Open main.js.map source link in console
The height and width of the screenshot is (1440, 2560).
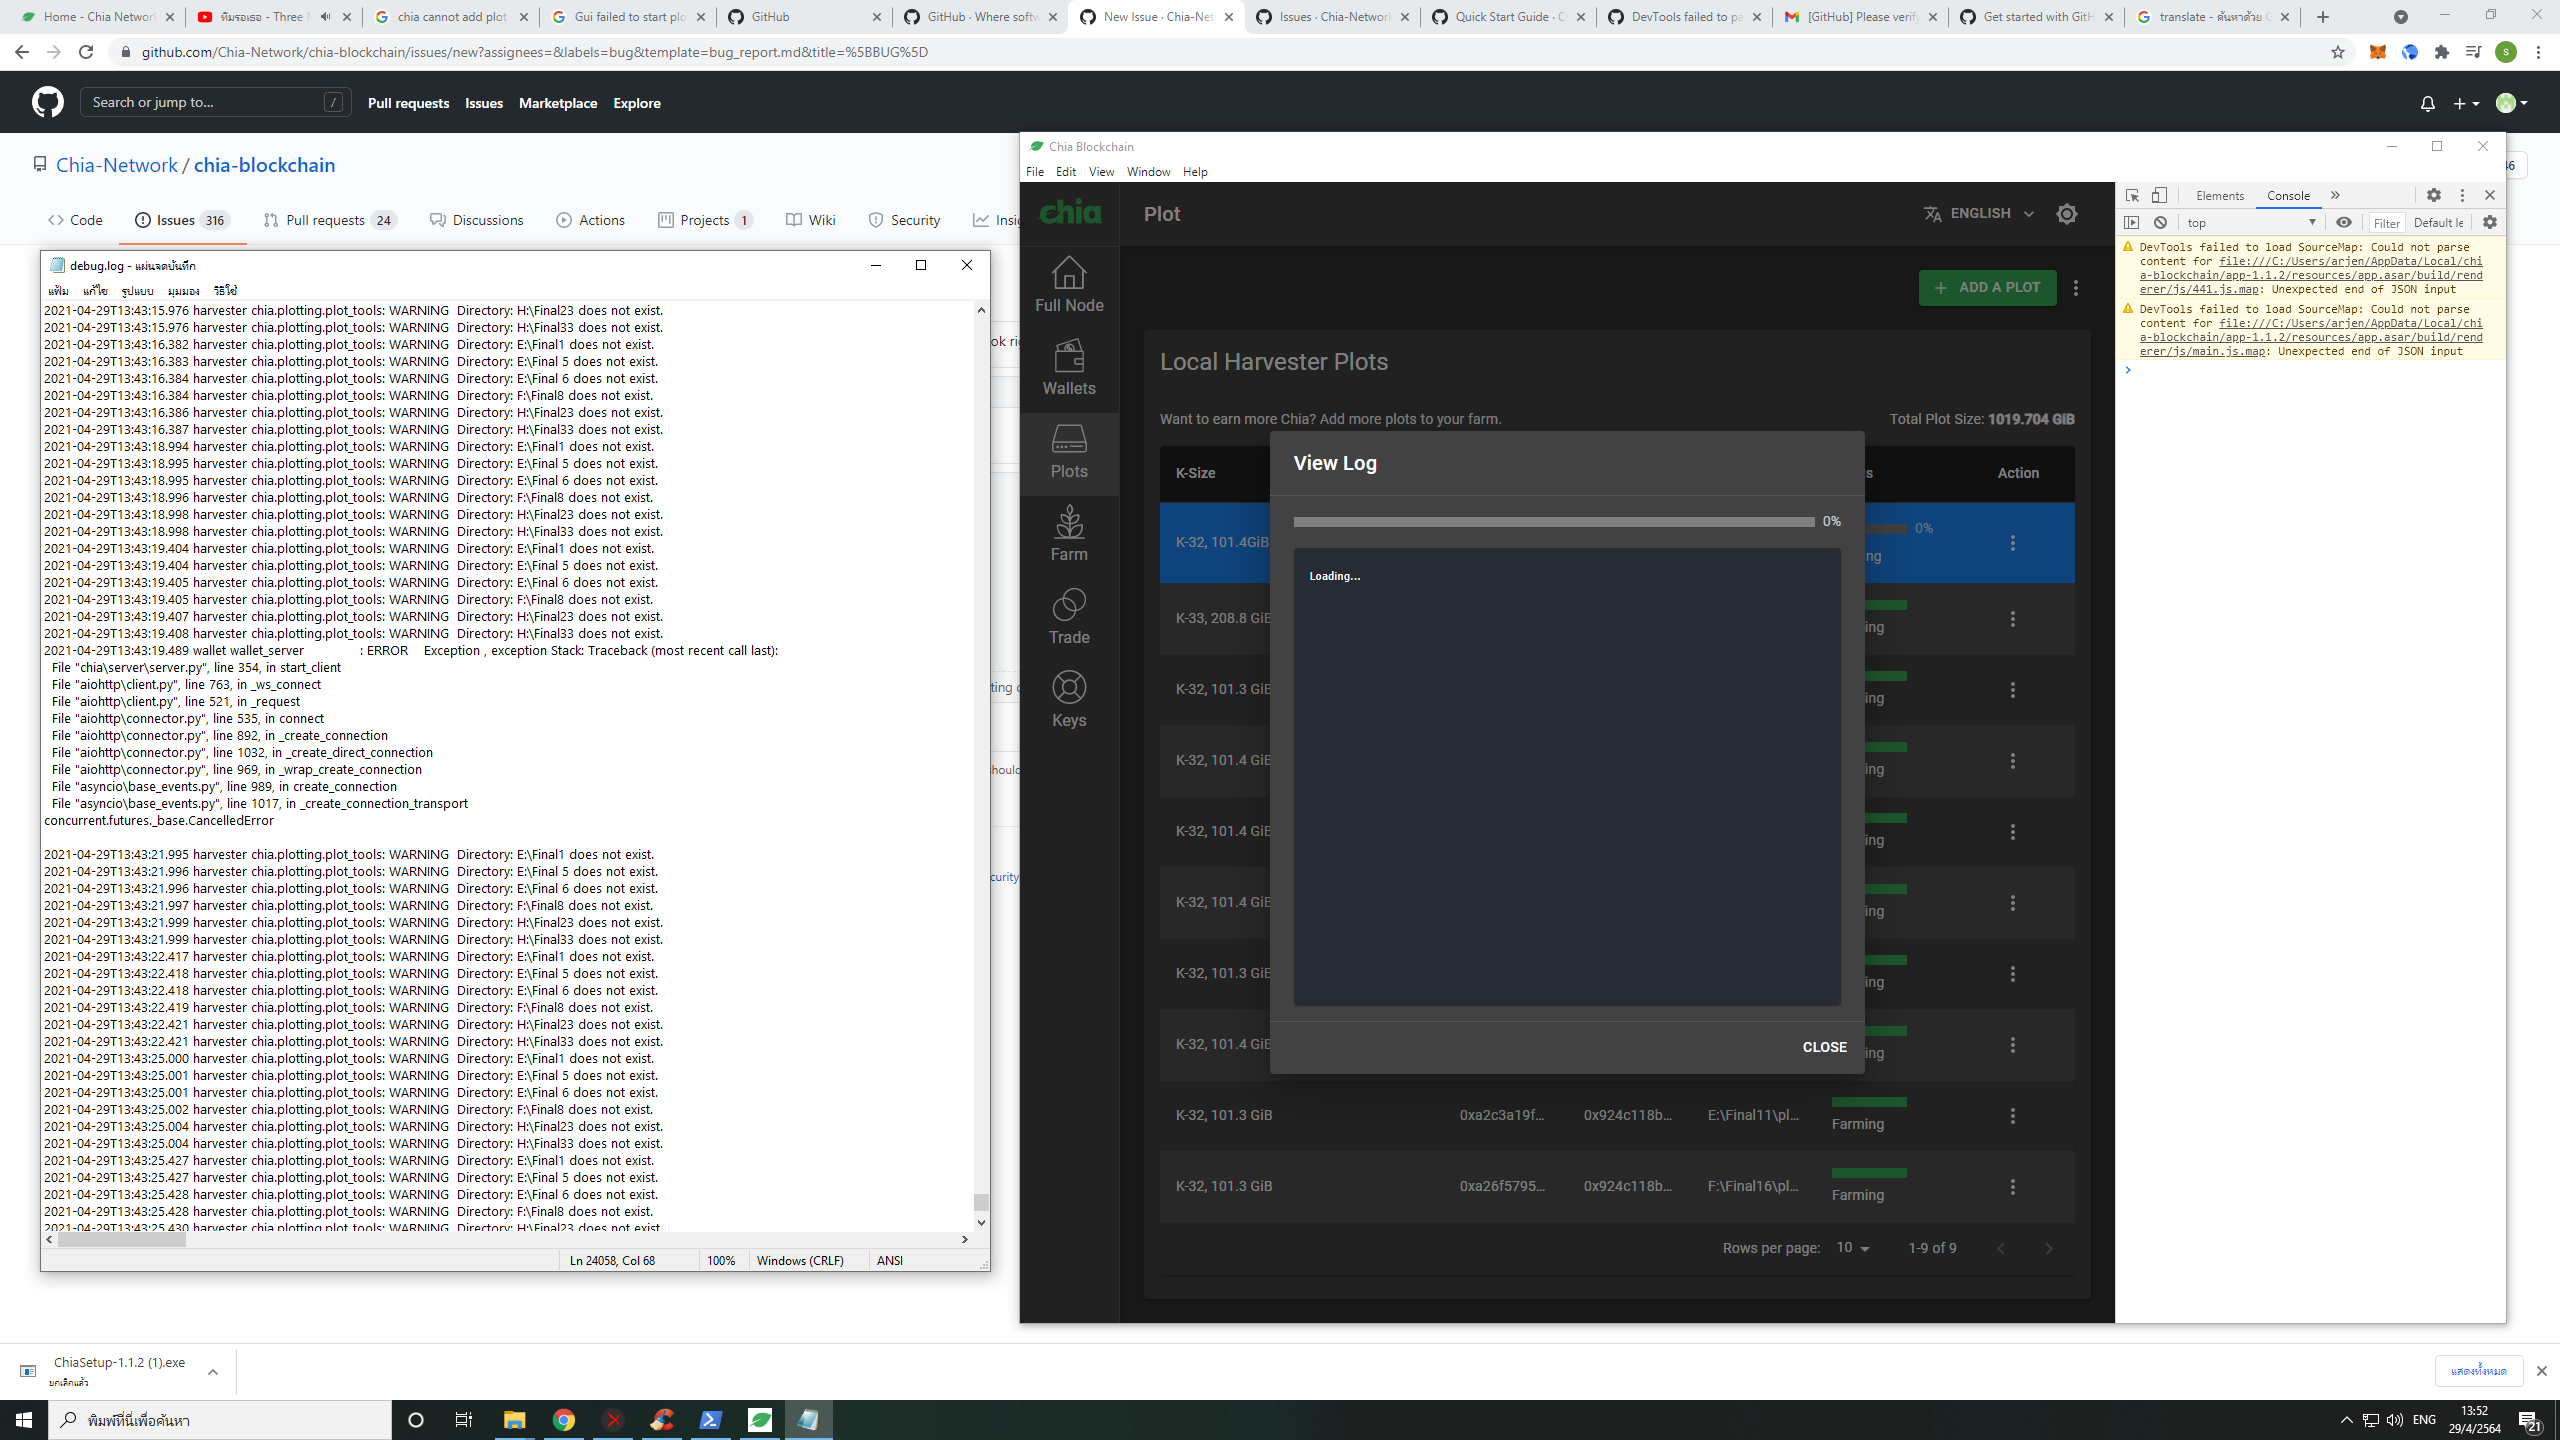tap(2310, 337)
